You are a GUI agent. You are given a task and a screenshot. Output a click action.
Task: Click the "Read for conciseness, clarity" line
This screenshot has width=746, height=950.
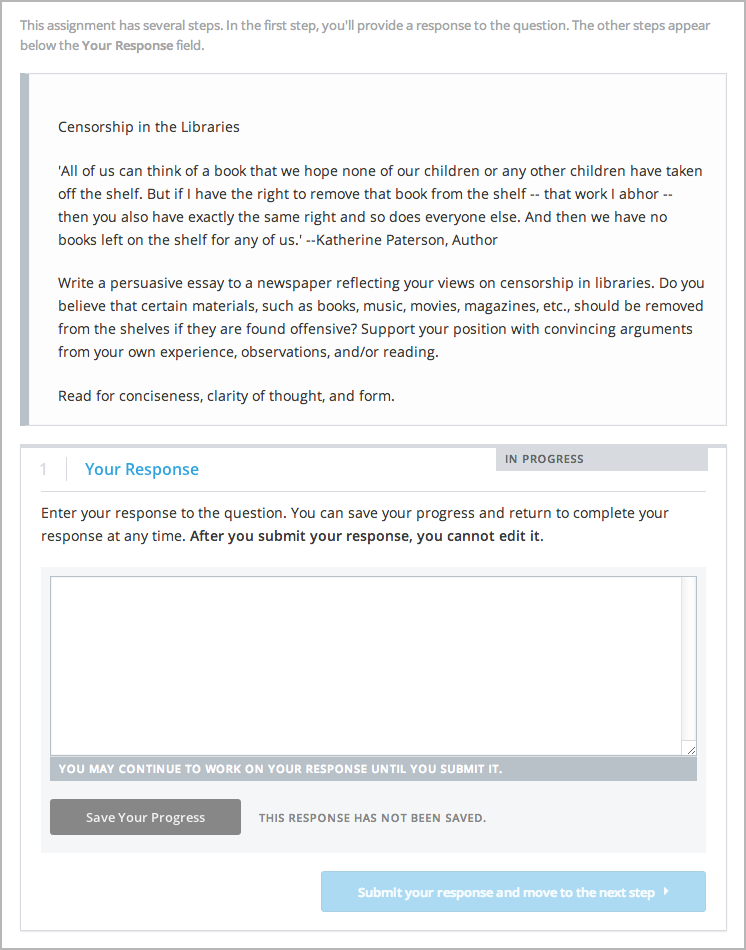point(226,396)
